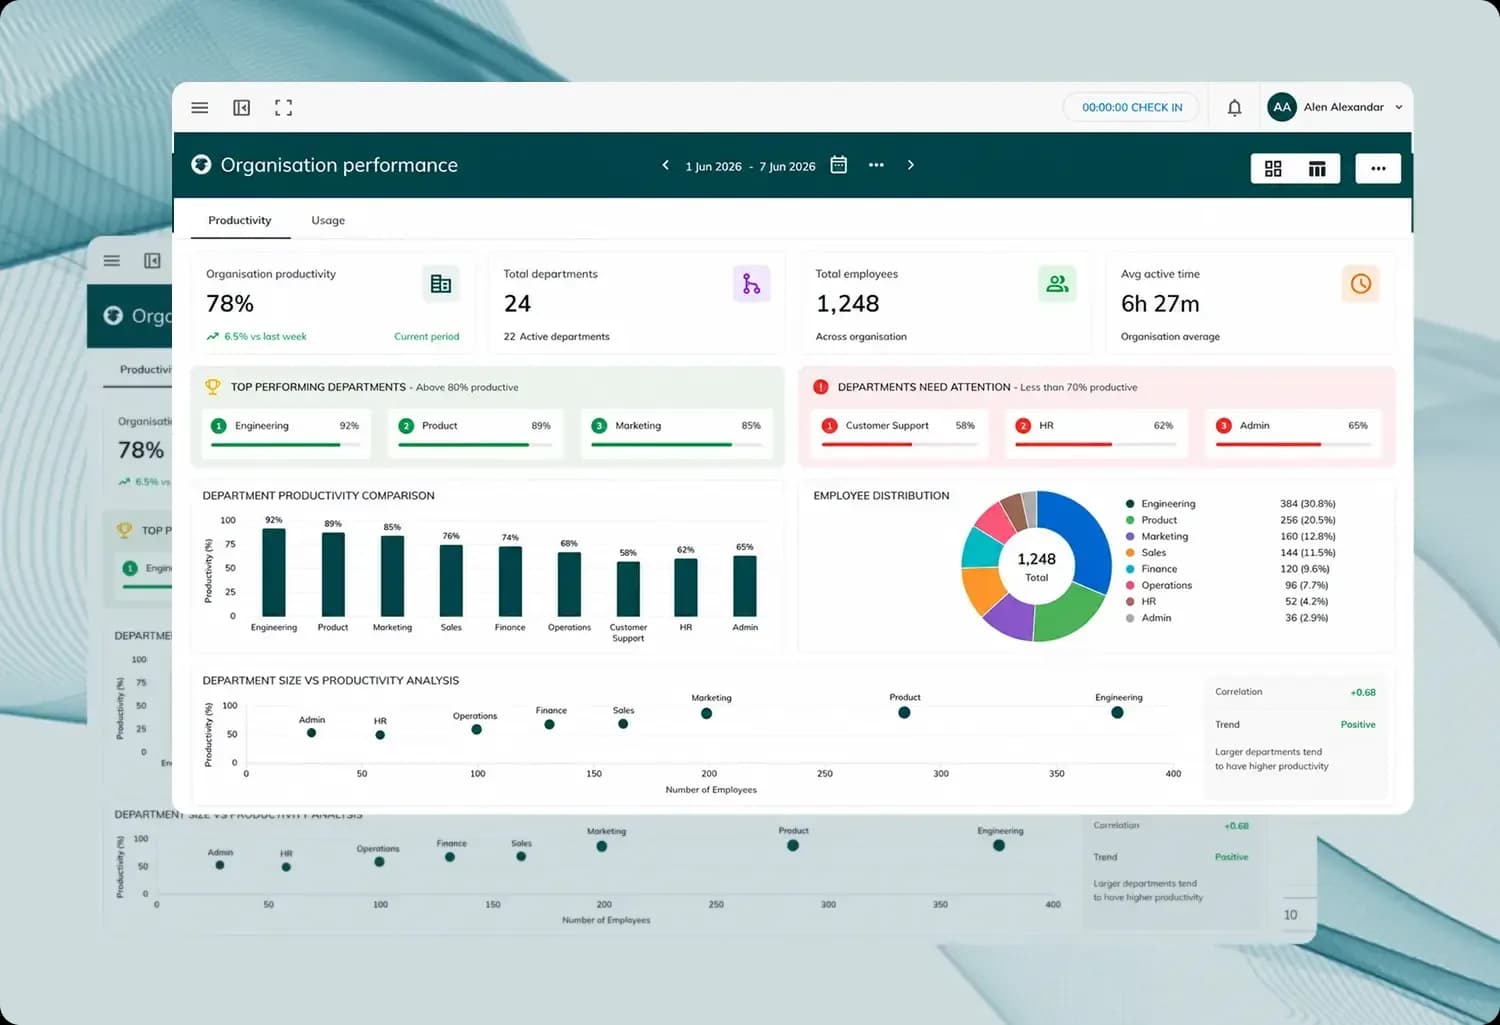Switch to table view layout icon
The width and height of the screenshot is (1500, 1025).
coord(1317,168)
